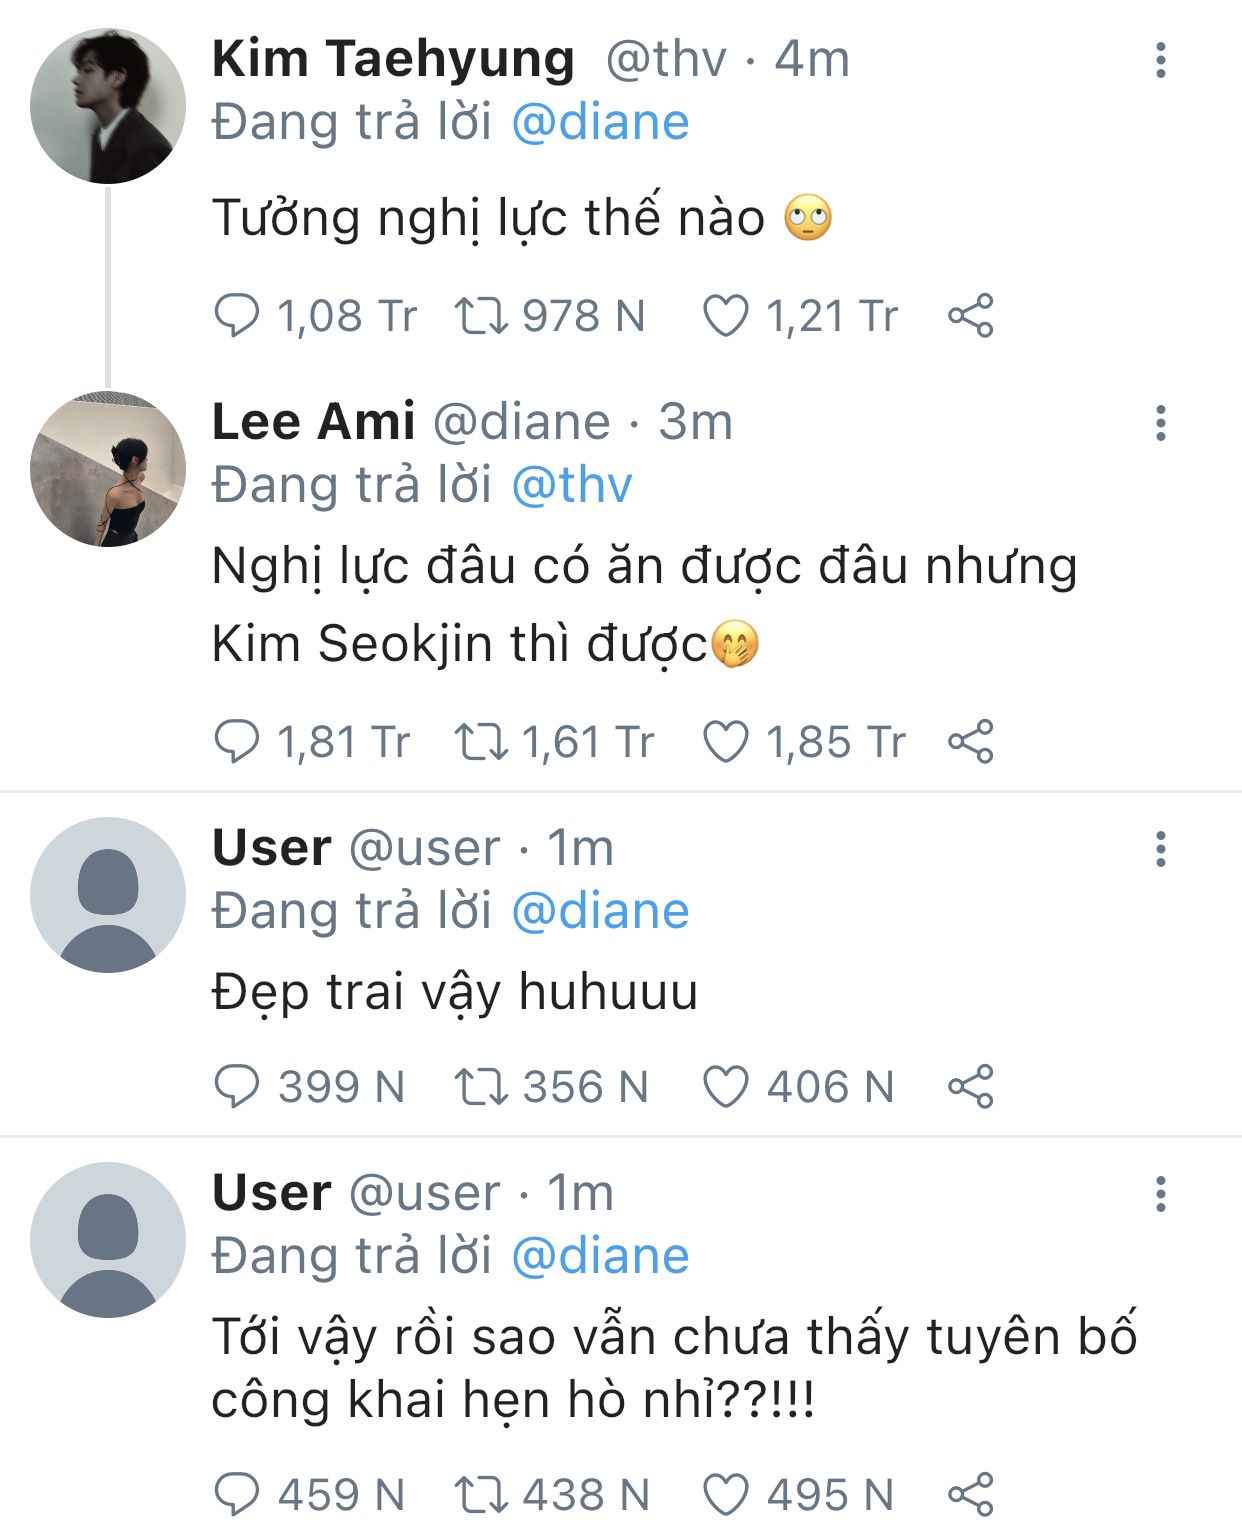Like Kim Taehyung's tweet
This screenshot has height=1531, width=1242.
click(726, 316)
